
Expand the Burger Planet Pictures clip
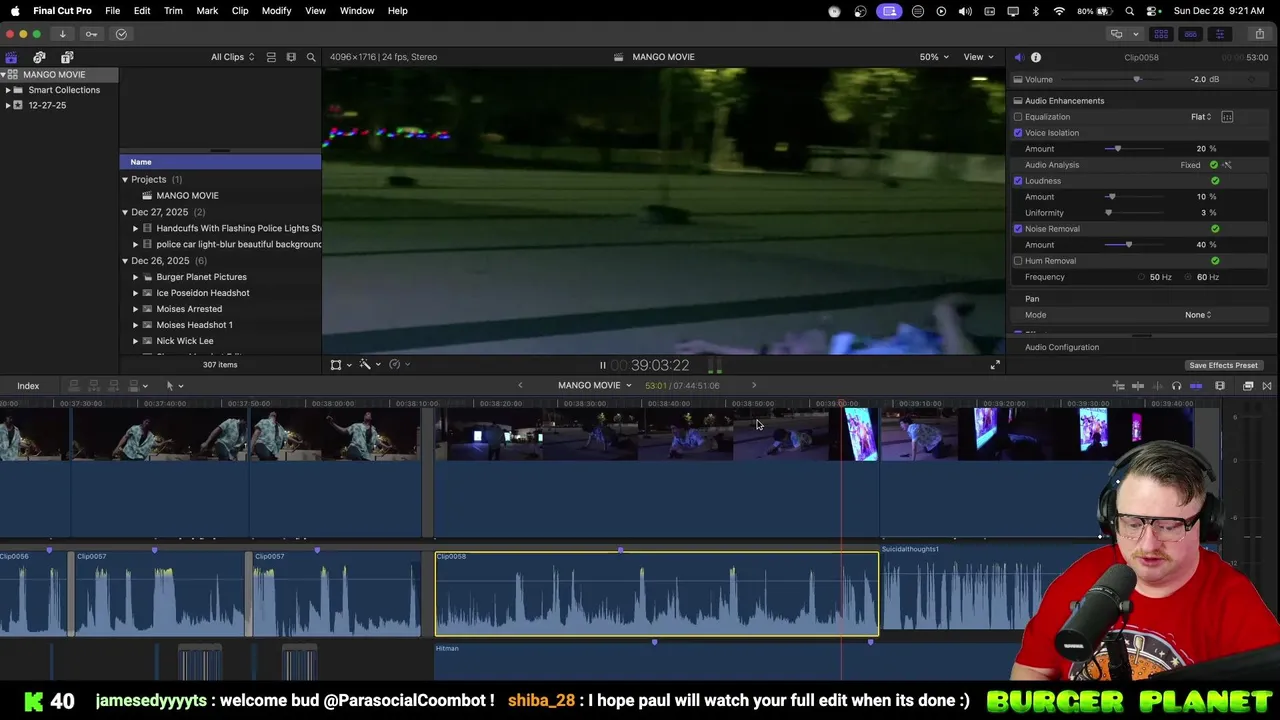coord(136,277)
